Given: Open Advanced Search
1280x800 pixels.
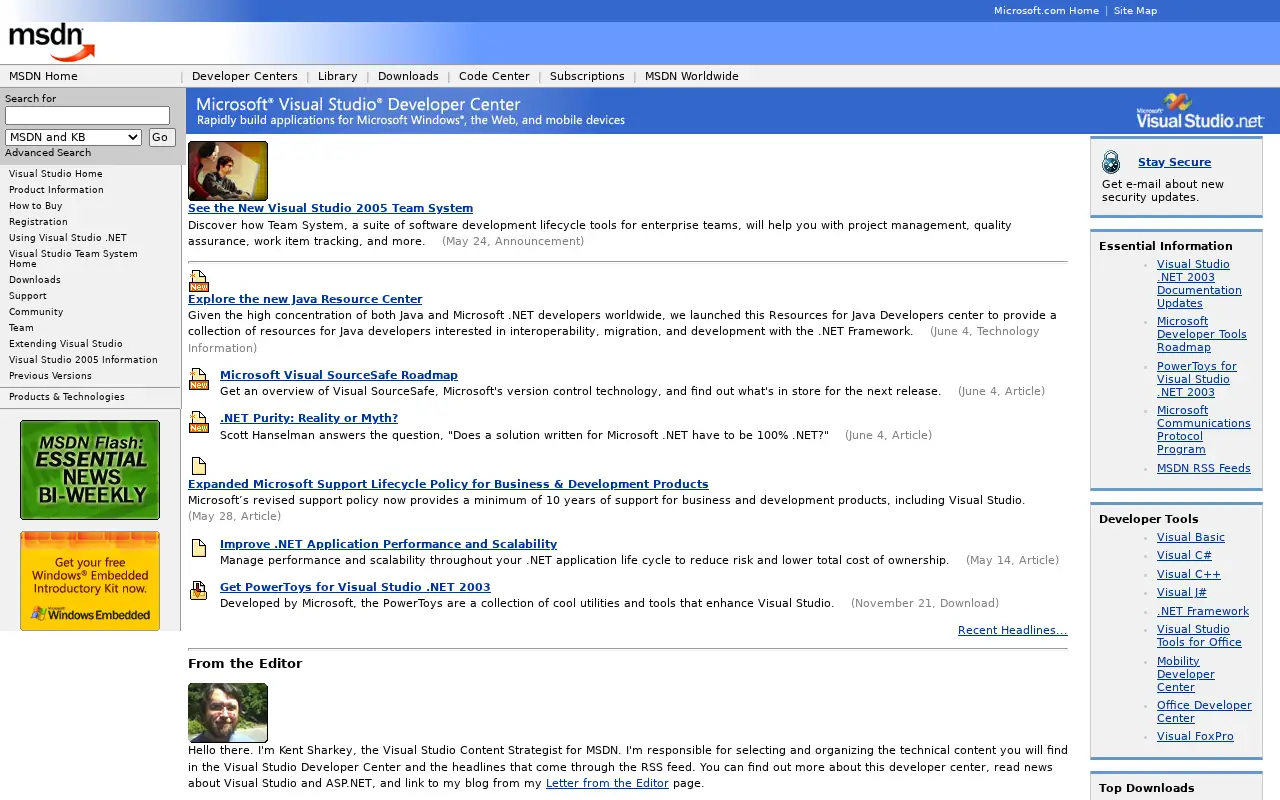Looking at the screenshot, I should [48, 153].
